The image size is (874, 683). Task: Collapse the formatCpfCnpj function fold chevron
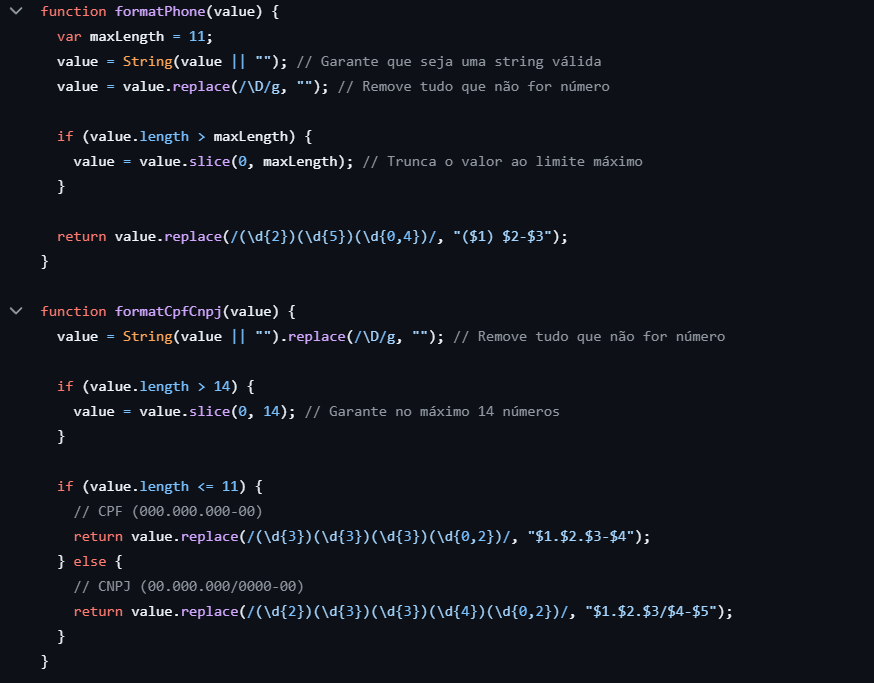click(15, 311)
